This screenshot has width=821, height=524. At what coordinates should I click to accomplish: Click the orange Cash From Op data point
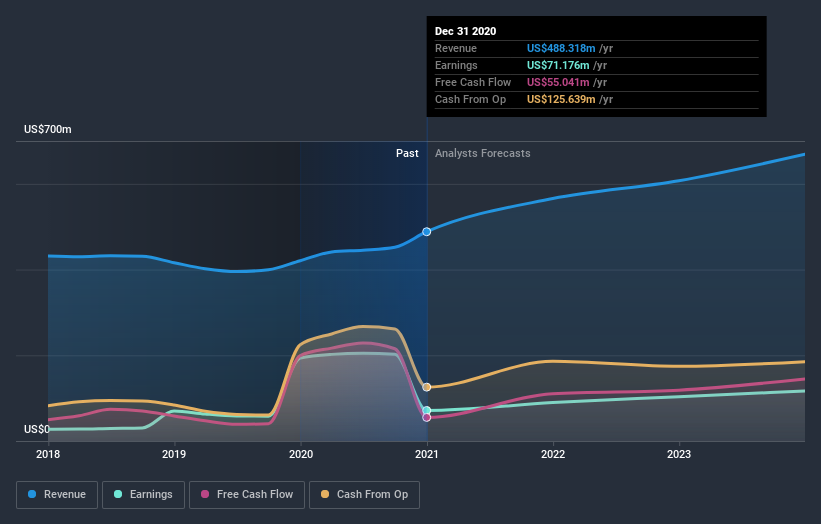click(x=427, y=387)
